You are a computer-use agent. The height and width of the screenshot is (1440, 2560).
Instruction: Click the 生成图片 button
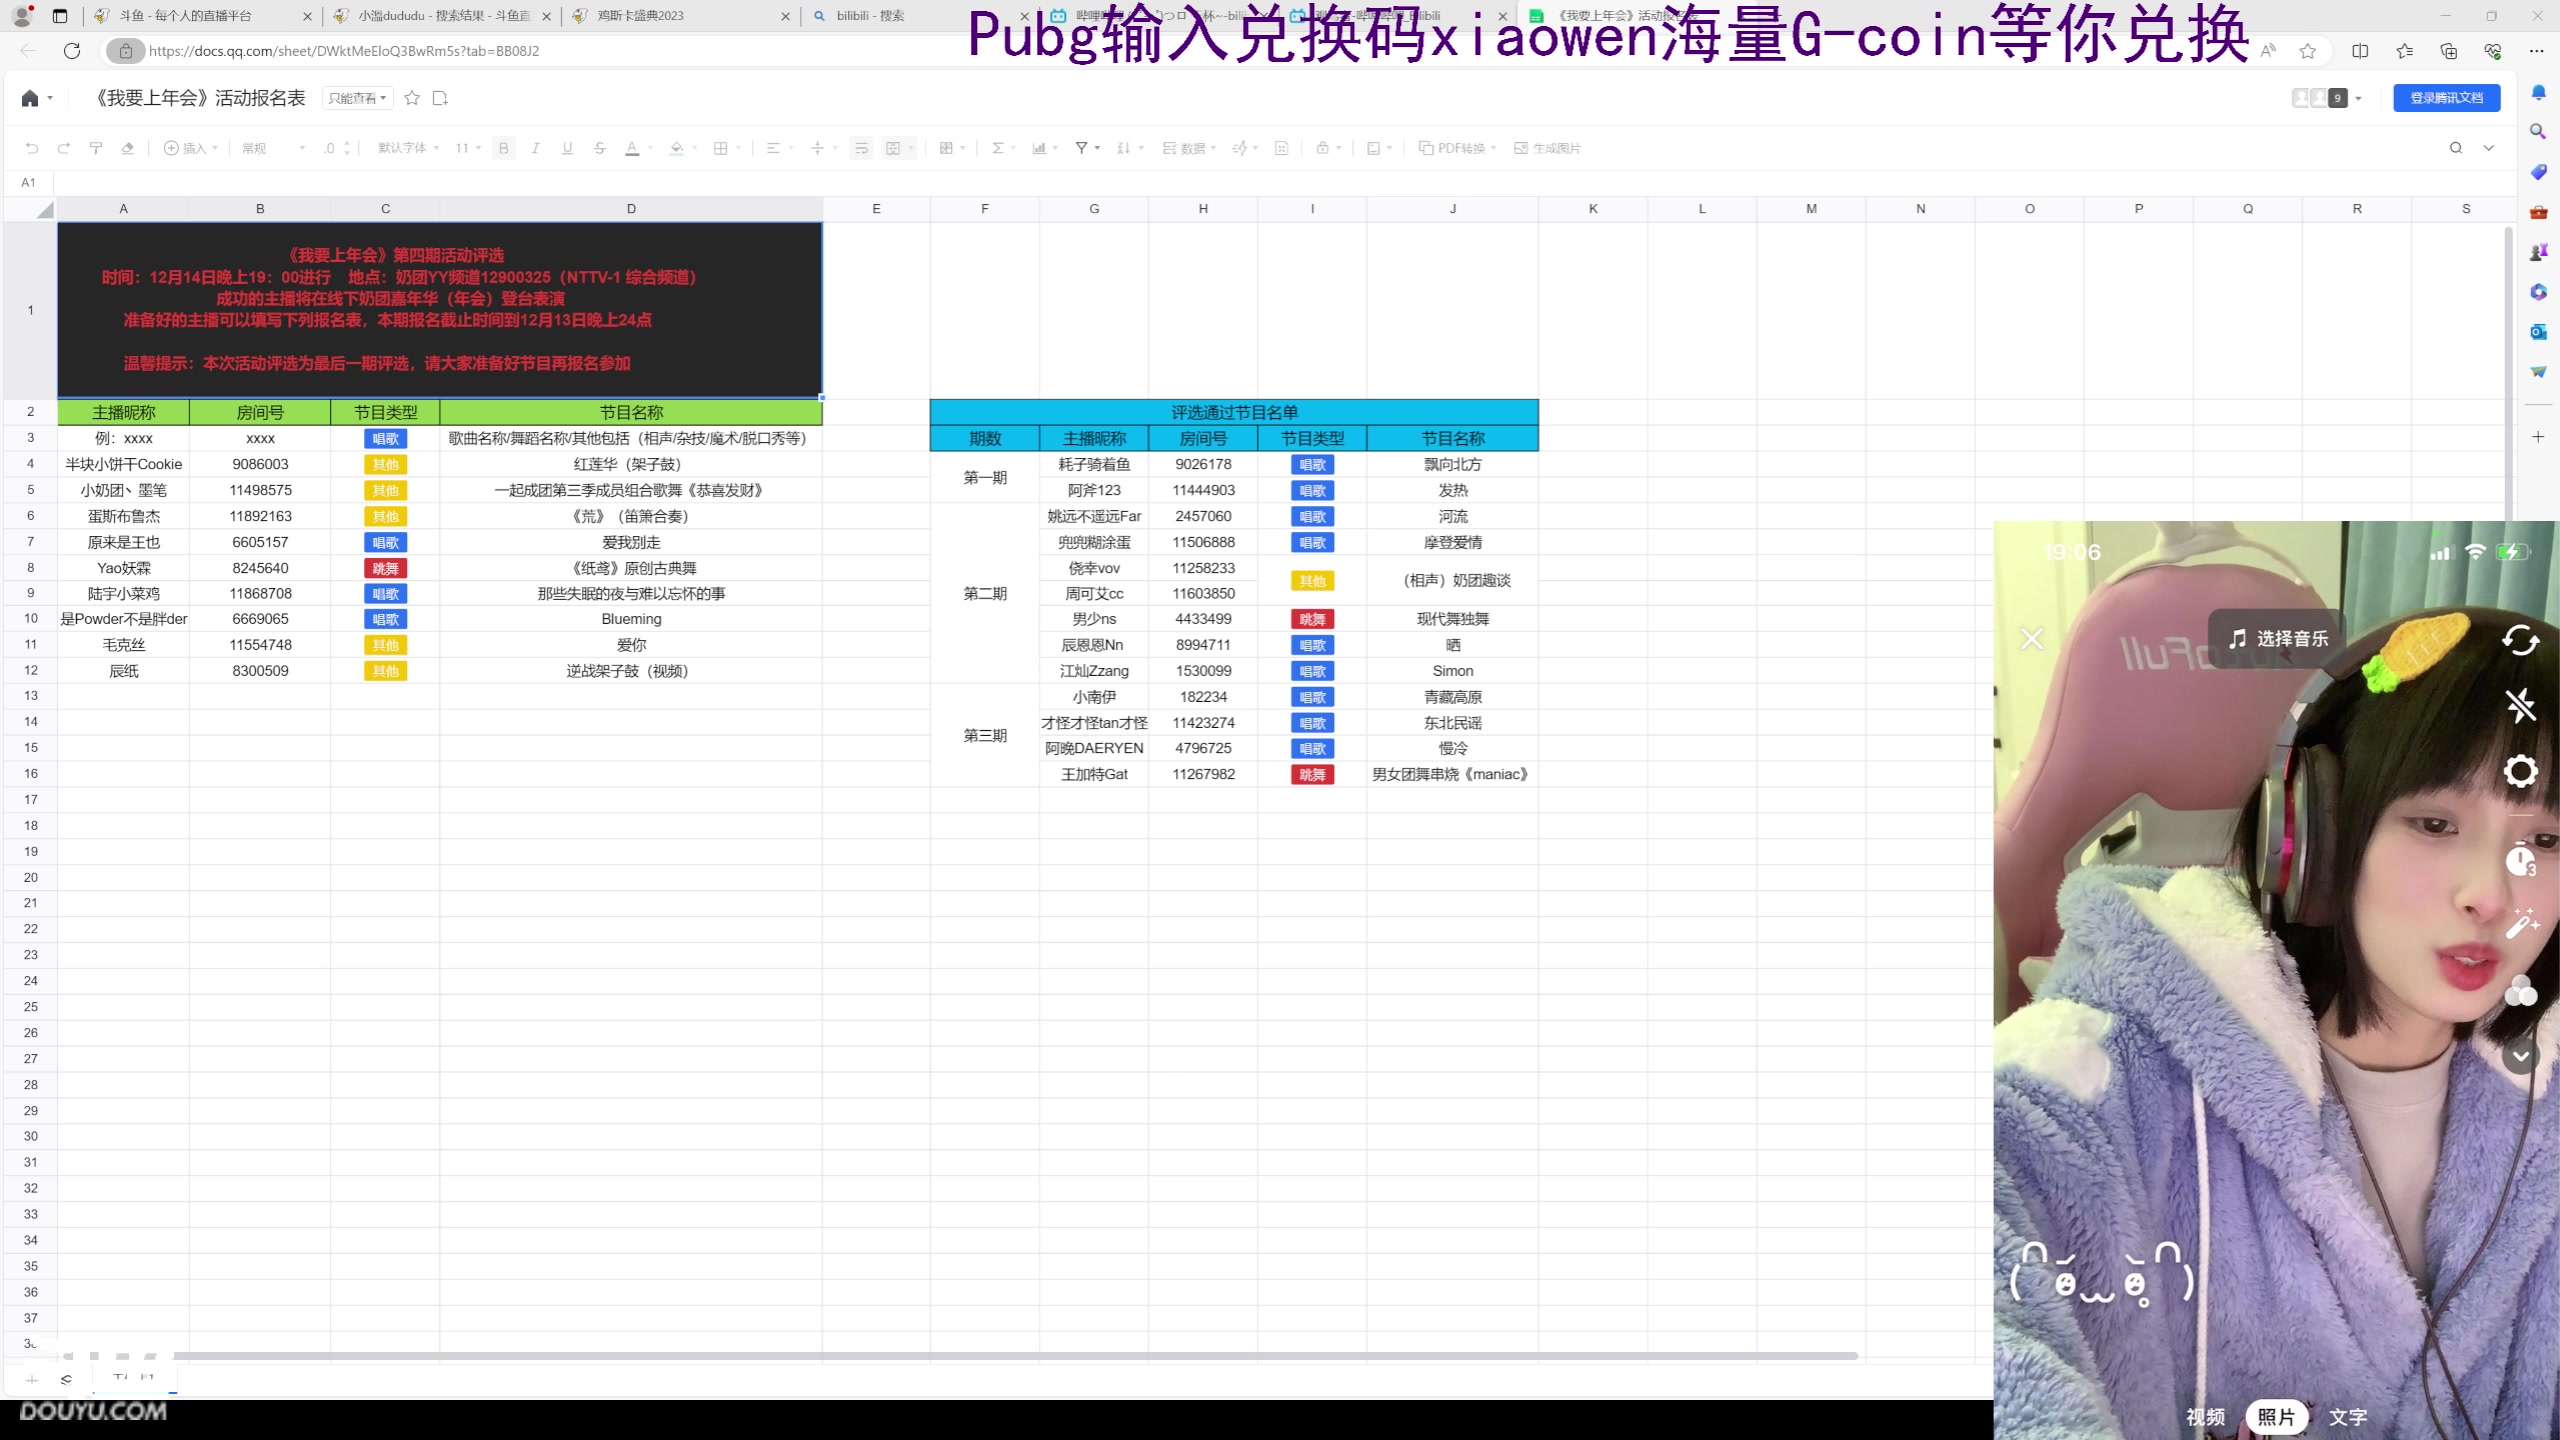(1547, 148)
